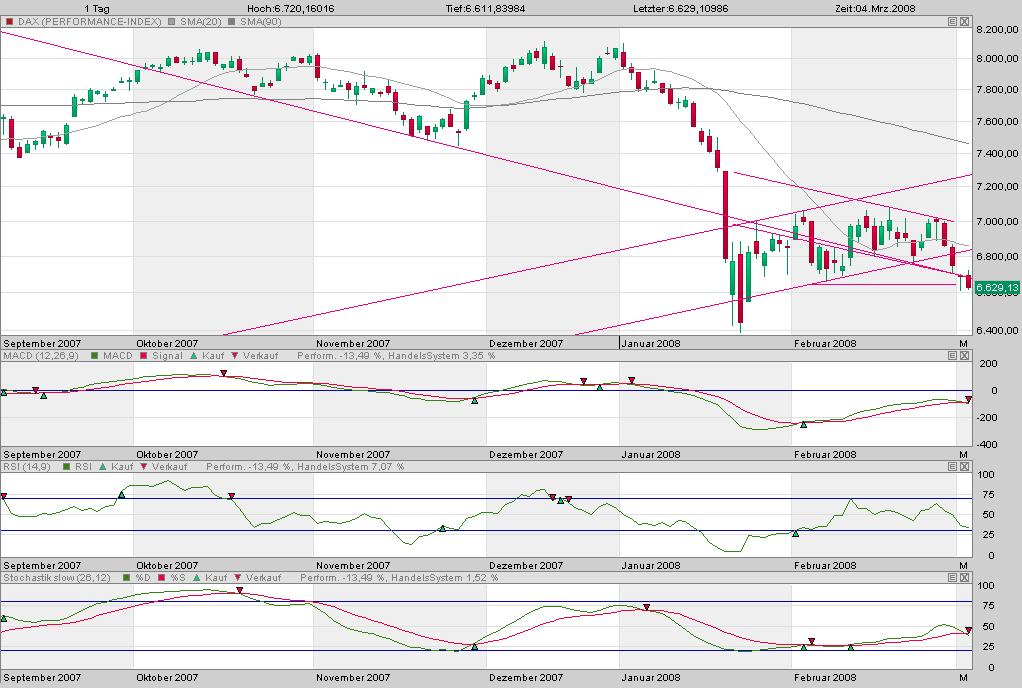Click the red %S legend swatch

click(x=161, y=577)
